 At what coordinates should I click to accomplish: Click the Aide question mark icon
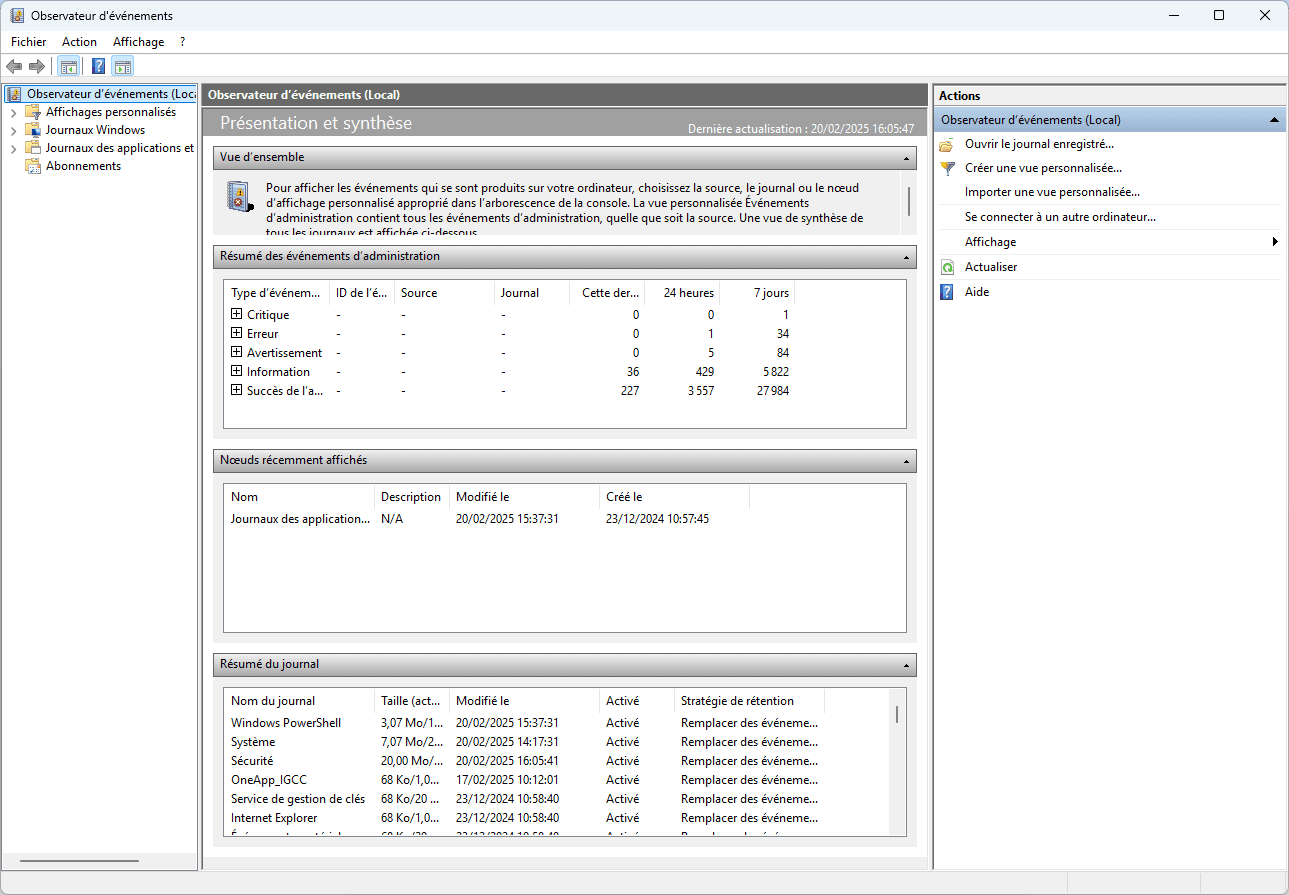point(947,292)
